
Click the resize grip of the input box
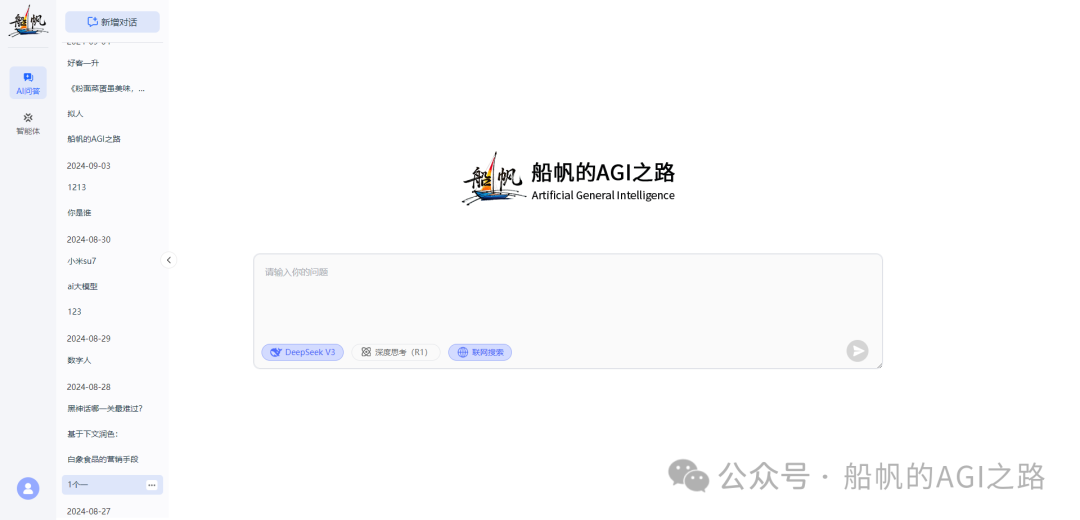pos(879,365)
